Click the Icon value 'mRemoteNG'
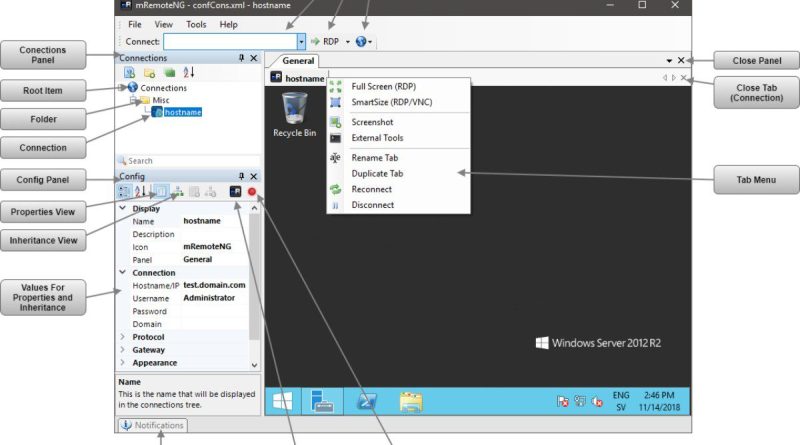Image resolution: width=800 pixels, height=445 pixels. pyautogui.click(x=207, y=246)
